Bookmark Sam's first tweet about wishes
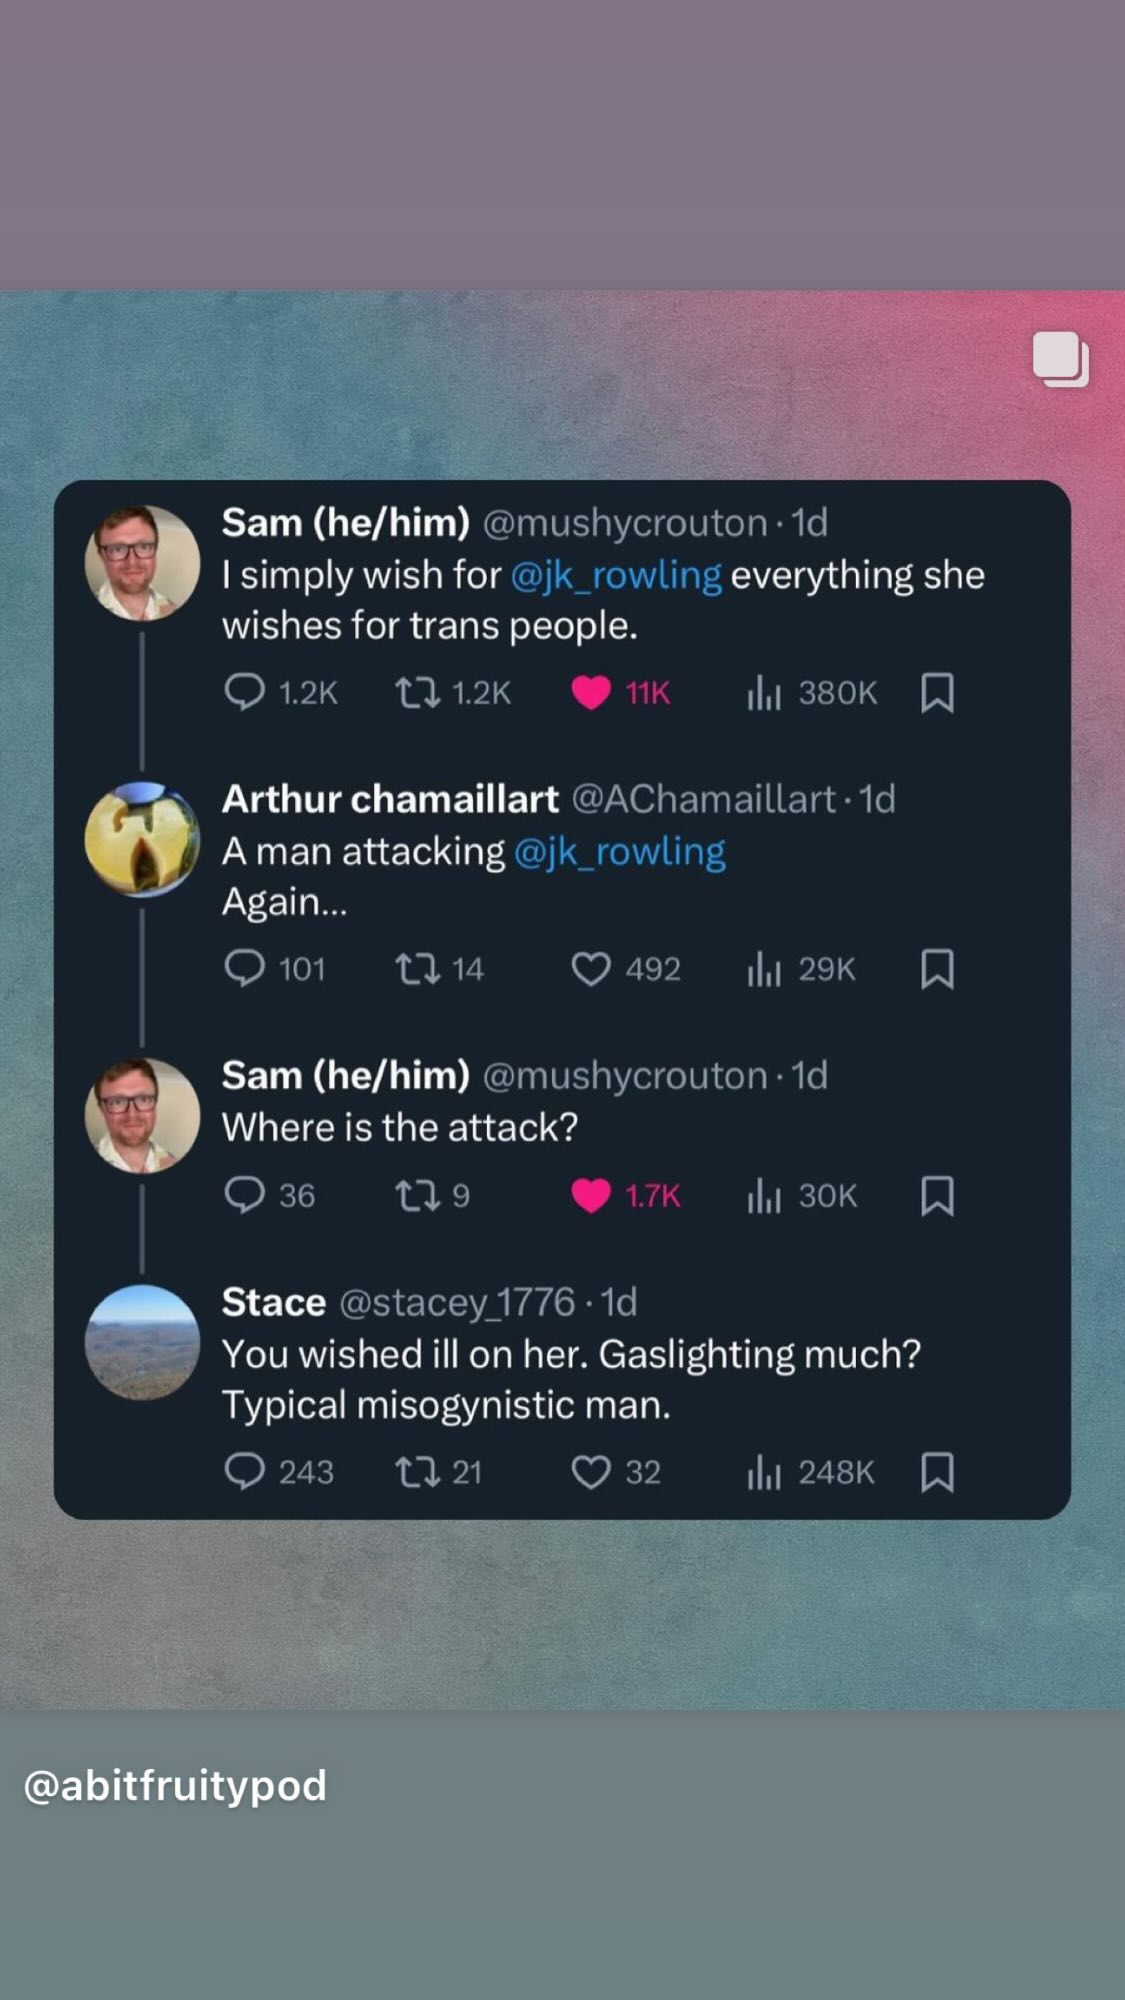This screenshot has height=2000, width=1125. 937,692
